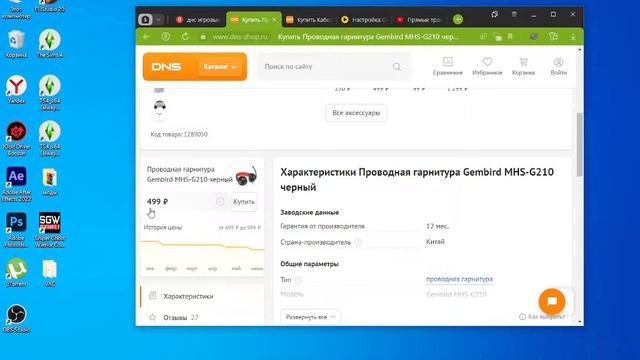
Task: Click info icon next to Тип
Action: 298,280
